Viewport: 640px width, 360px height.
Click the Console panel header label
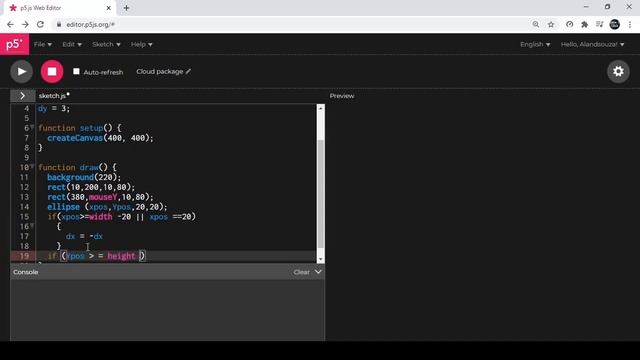click(x=25, y=272)
